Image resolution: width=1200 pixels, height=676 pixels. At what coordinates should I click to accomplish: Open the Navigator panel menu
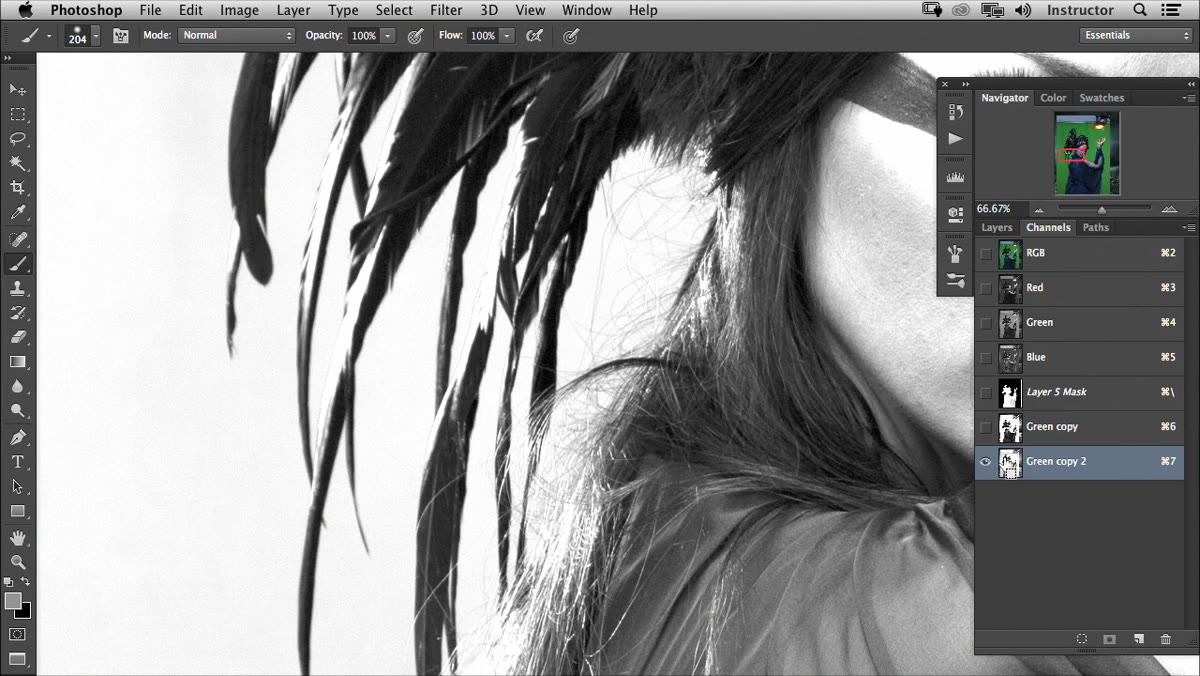[x=1188, y=98]
